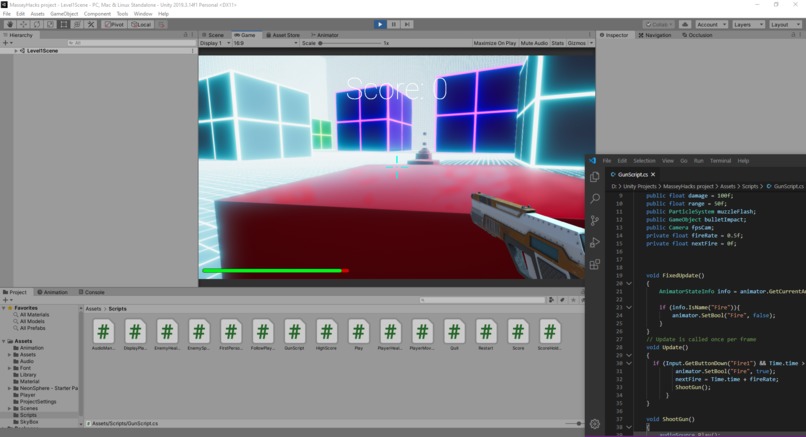Select the Hand tool in Unity toolbar

coord(10,24)
